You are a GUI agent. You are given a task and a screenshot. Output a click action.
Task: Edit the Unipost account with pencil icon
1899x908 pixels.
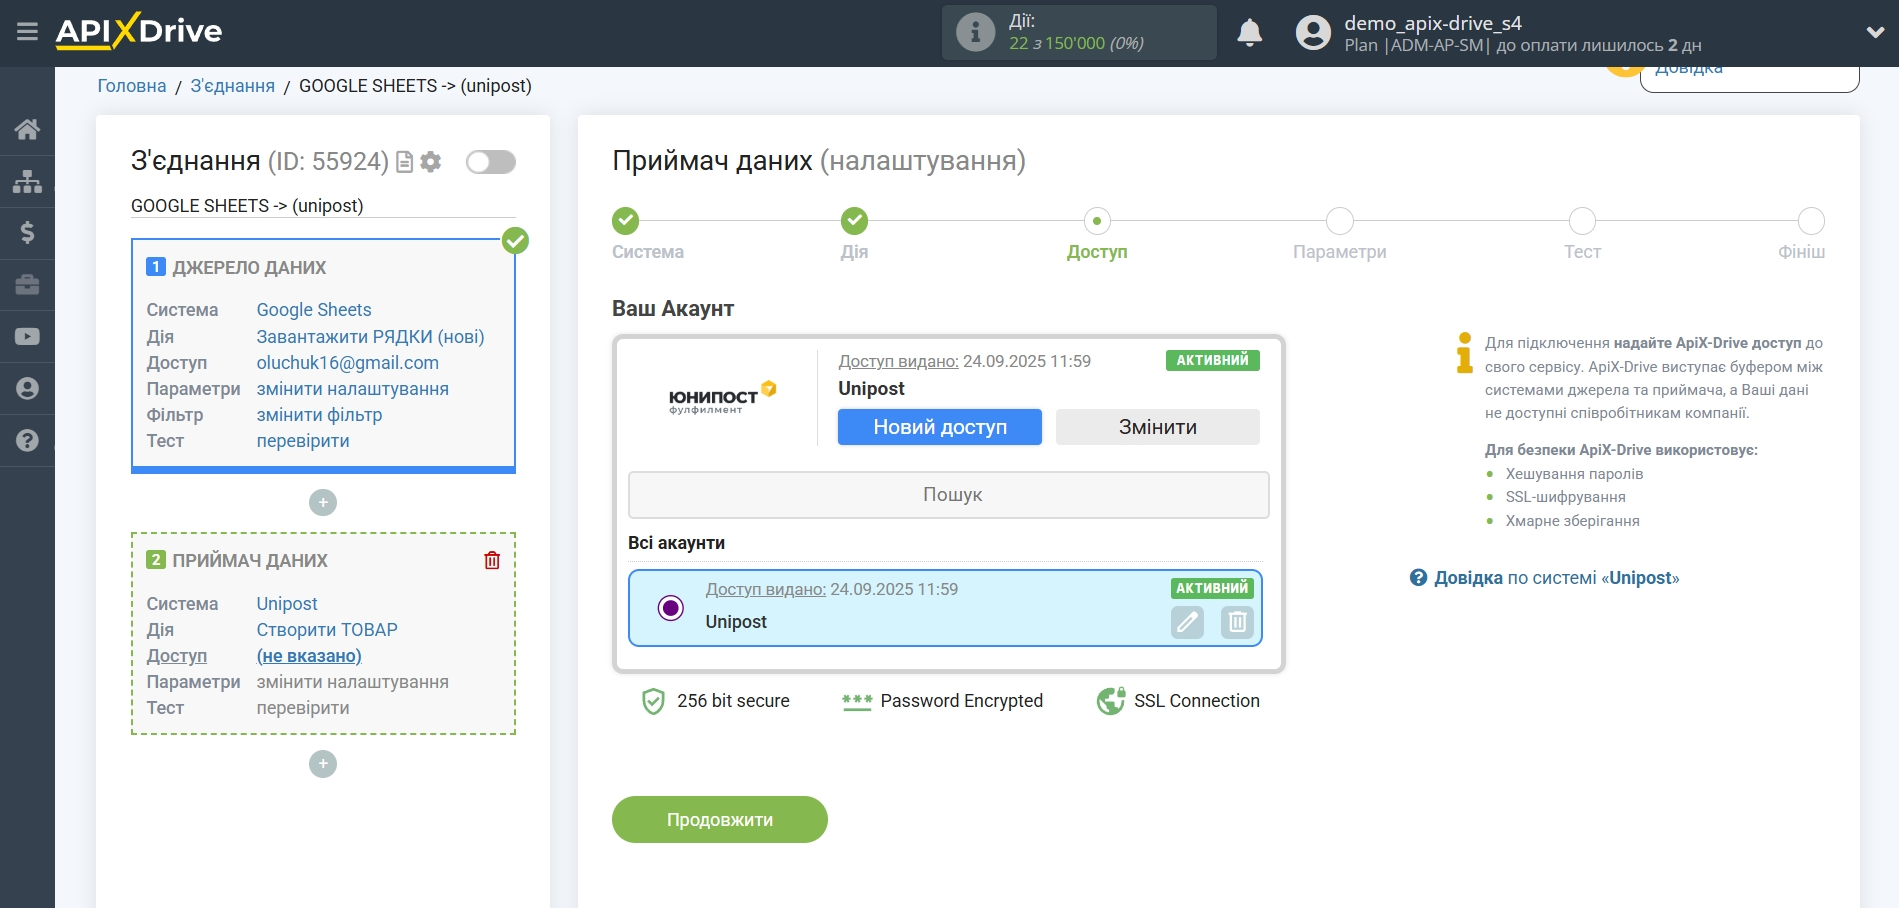[x=1187, y=622]
